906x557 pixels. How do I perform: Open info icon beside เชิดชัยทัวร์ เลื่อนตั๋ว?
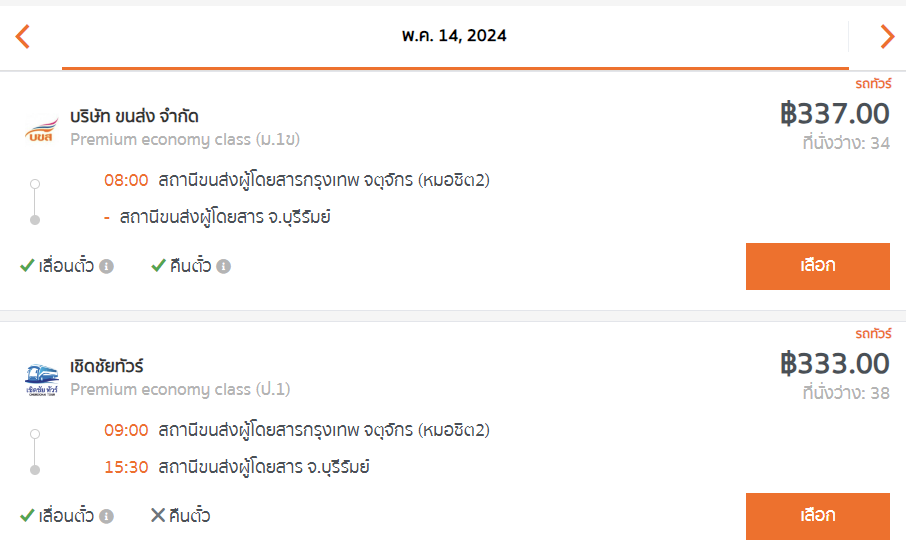point(106,517)
